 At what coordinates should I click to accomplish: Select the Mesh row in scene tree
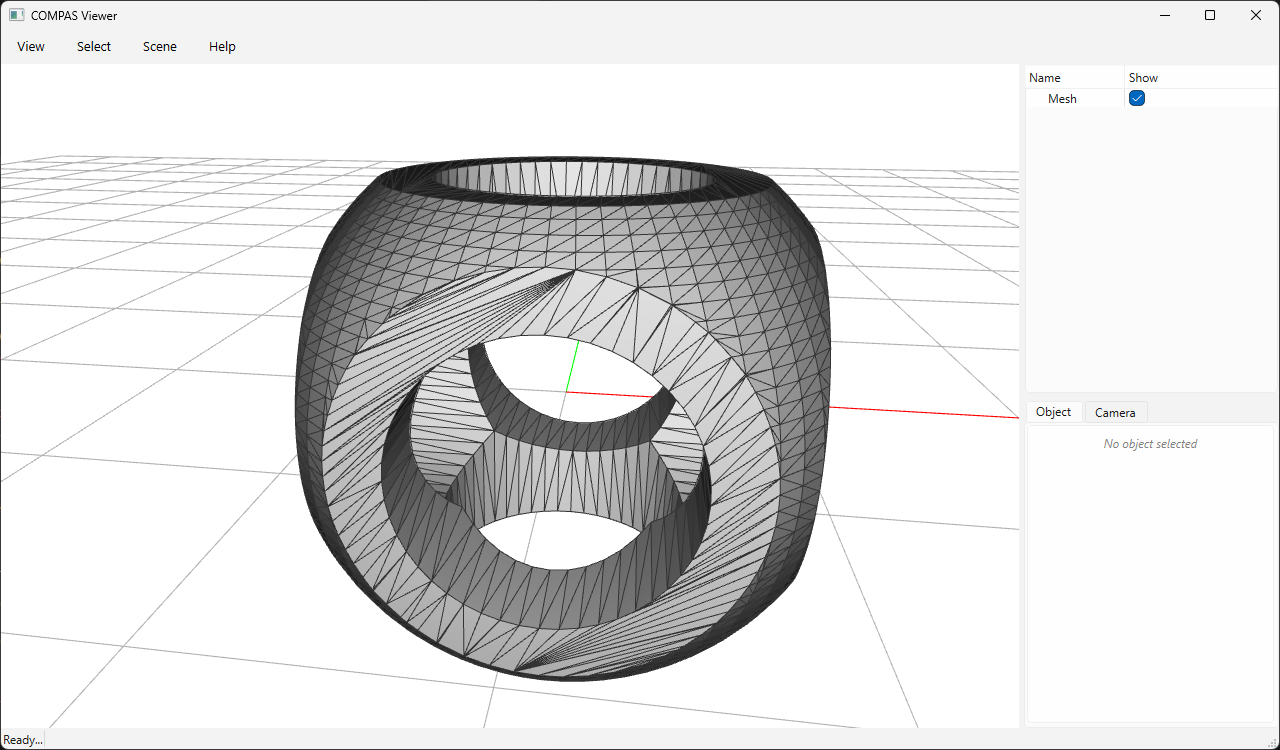point(1152,98)
